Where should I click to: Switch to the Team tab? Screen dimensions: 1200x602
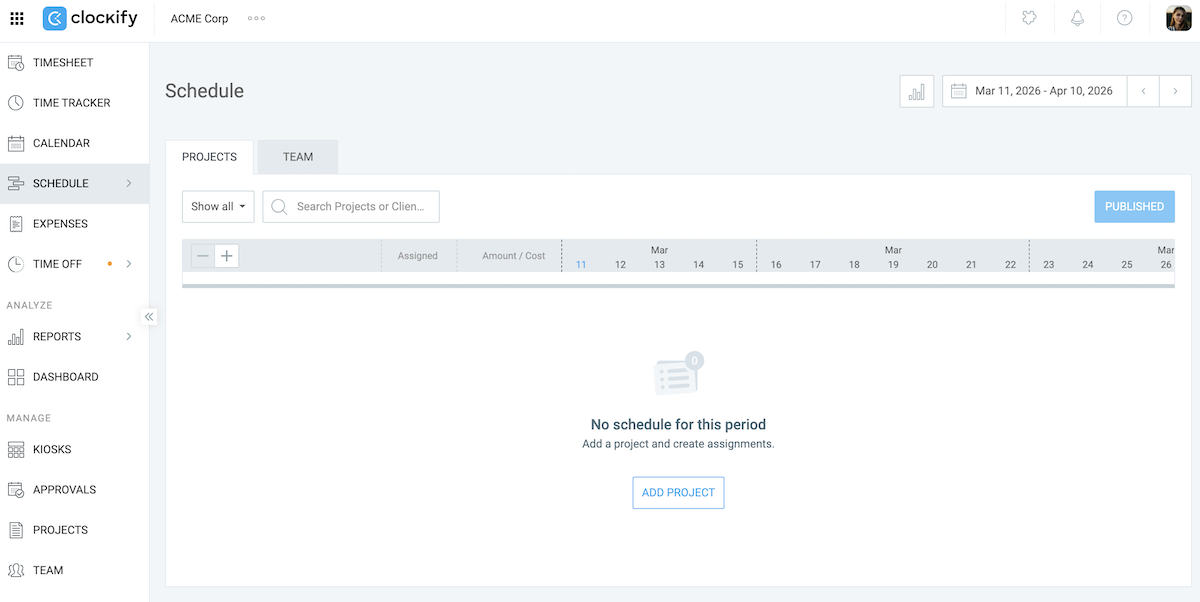tap(298, 157)
